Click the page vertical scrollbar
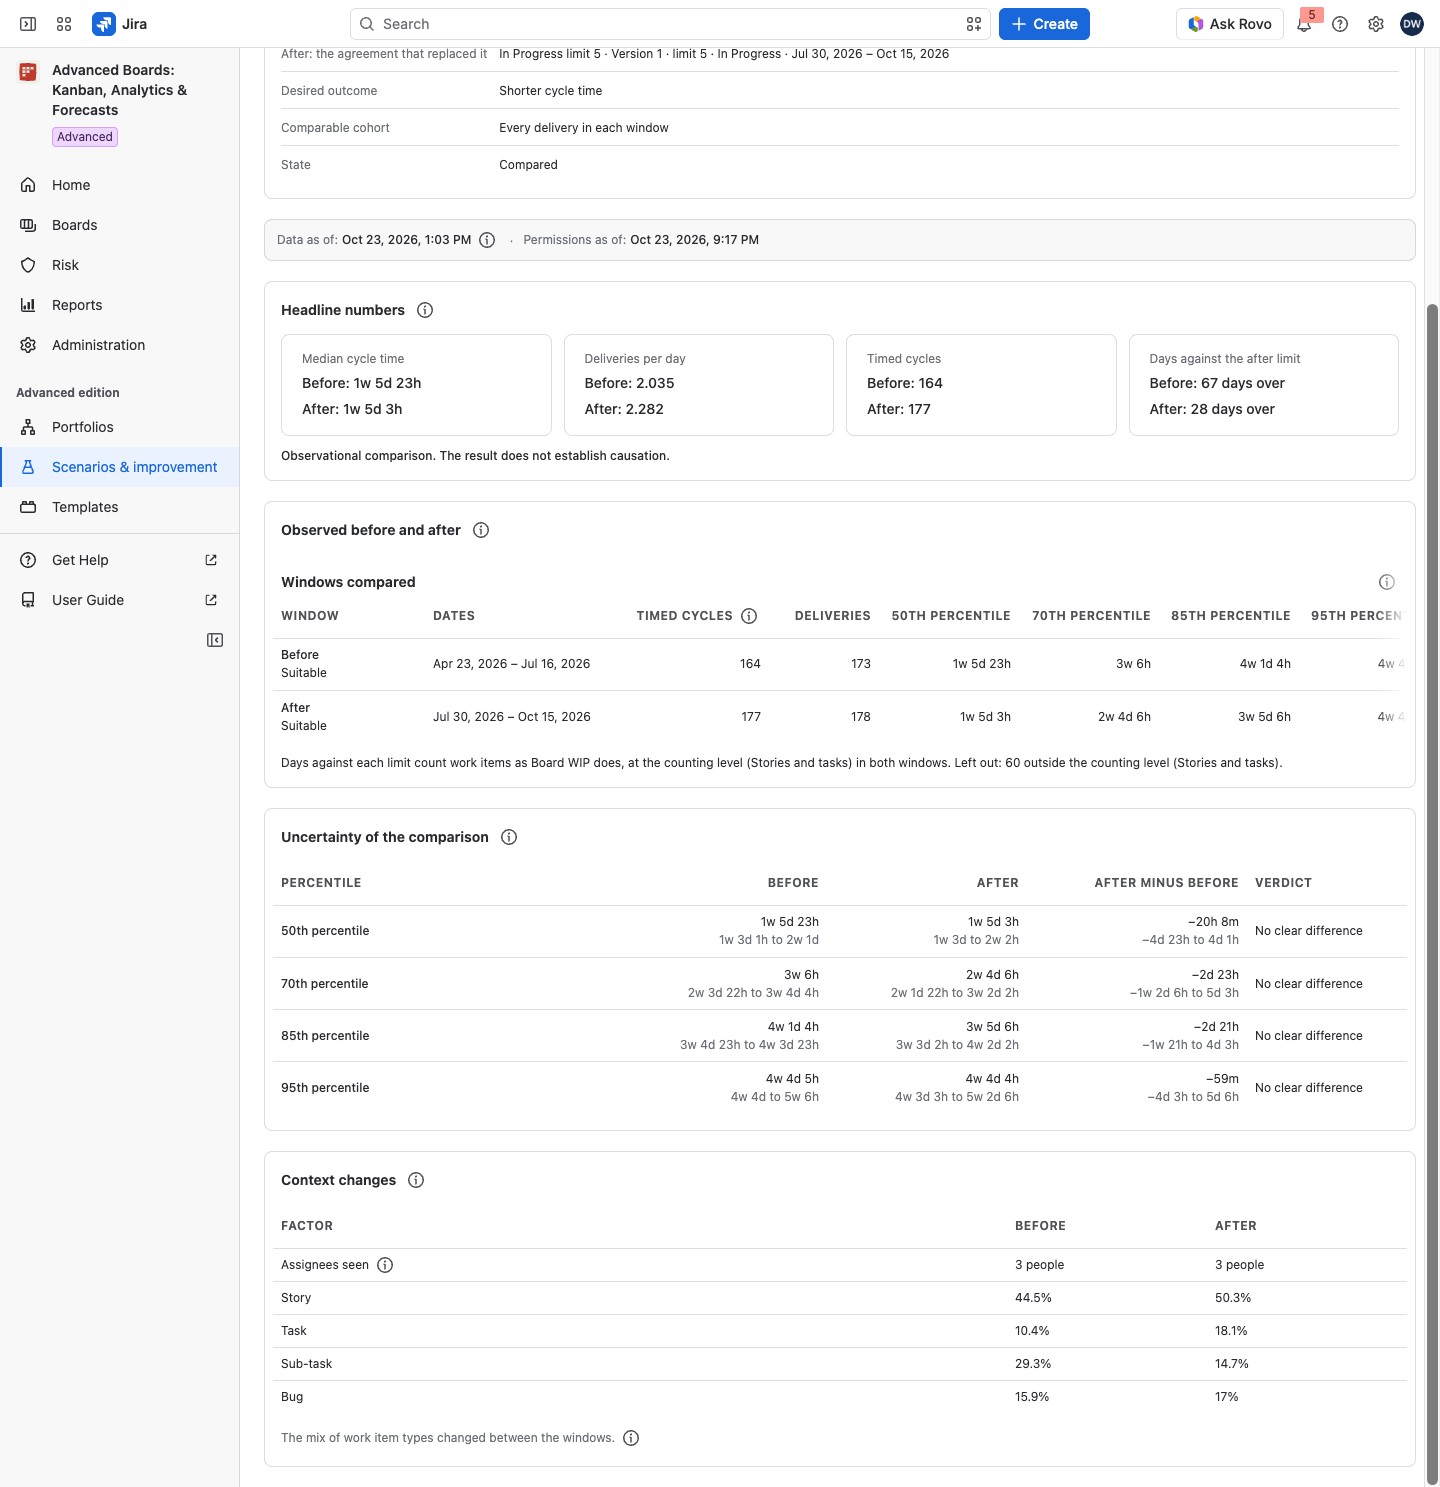 [x=1432, y=895]
